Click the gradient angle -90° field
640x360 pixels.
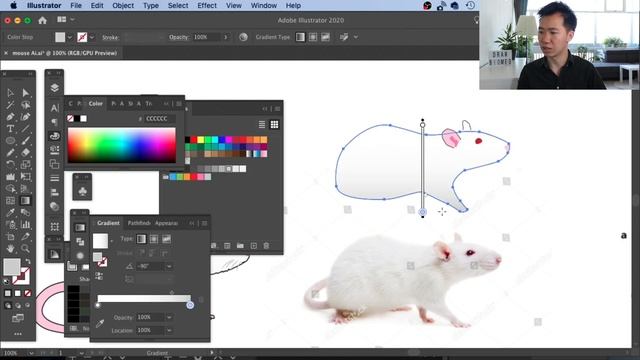[x=150, y=267]
